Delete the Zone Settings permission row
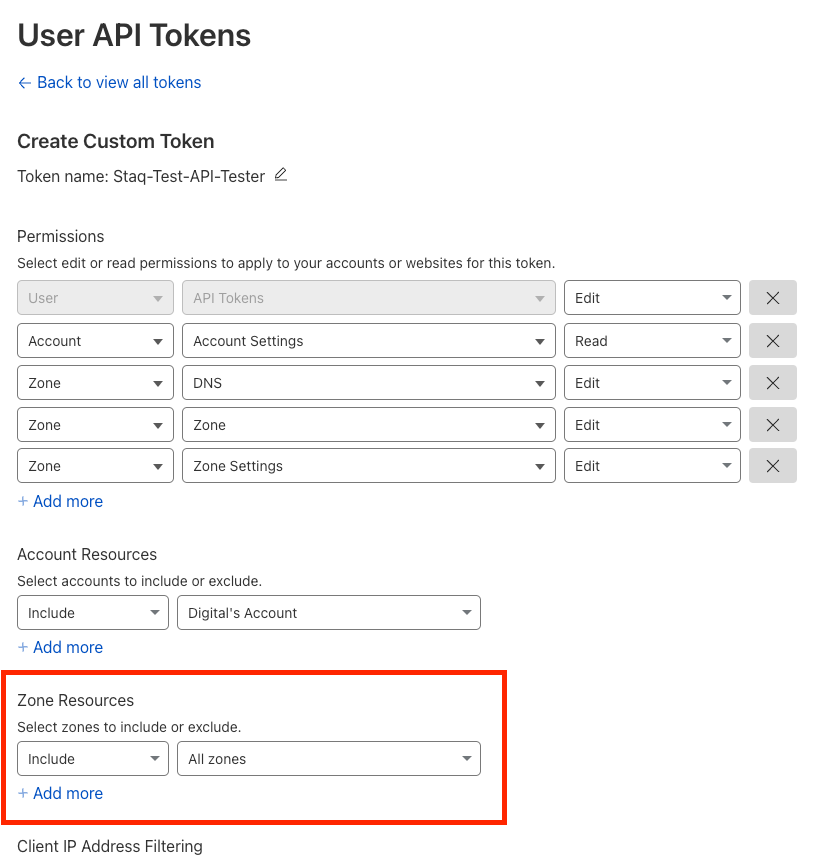 [x=773, y=466]
